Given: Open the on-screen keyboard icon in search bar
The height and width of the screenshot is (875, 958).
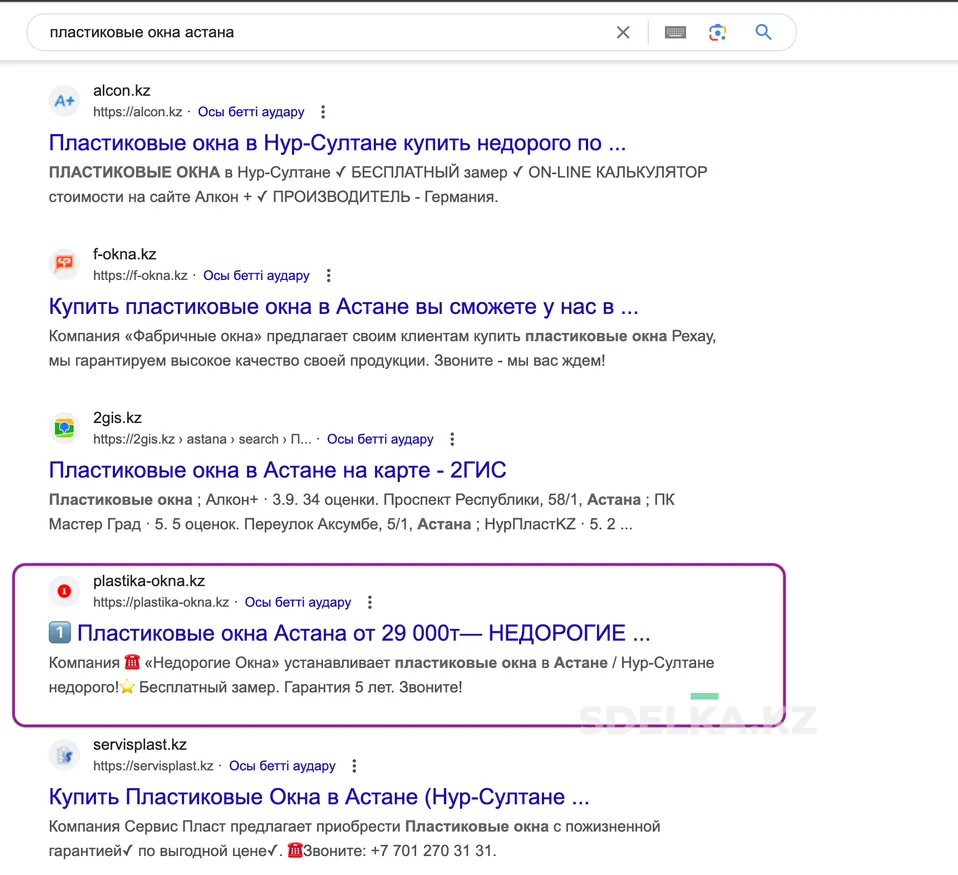Looking at the screenshot, I should tap(675, 32).
